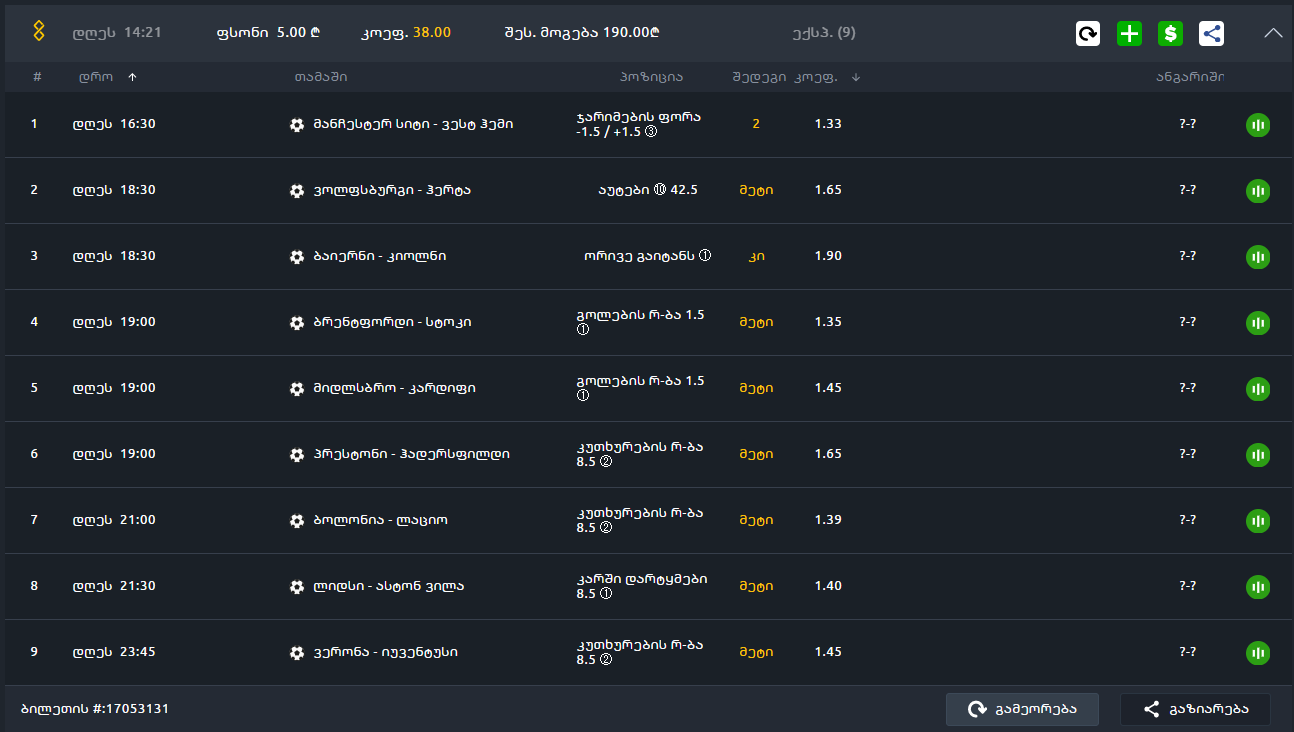Screen dimensions: 1294x732
Task: Click match name მიდლსბრო - კარდიფი
Action: (x=394, y=388)
